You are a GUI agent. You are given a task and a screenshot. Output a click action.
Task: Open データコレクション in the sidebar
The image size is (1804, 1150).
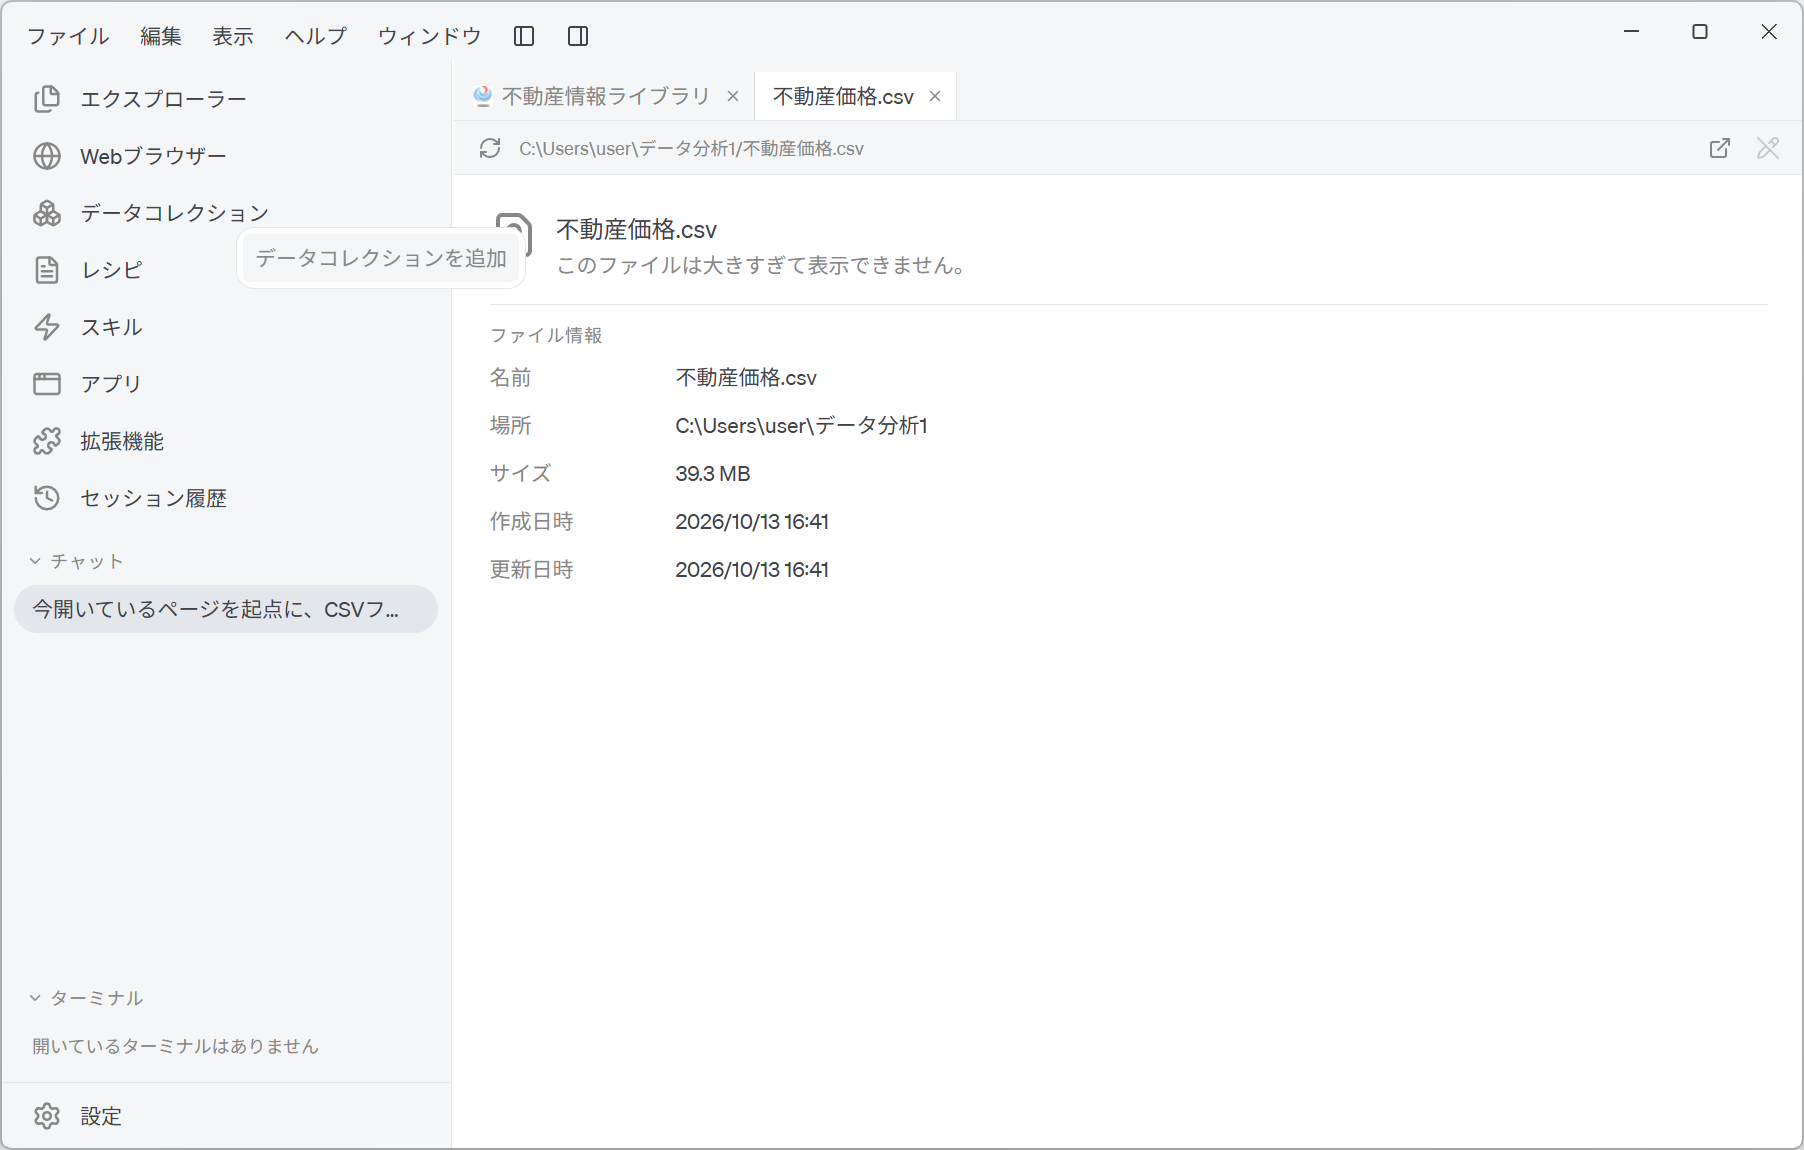(x=225, y=213)
